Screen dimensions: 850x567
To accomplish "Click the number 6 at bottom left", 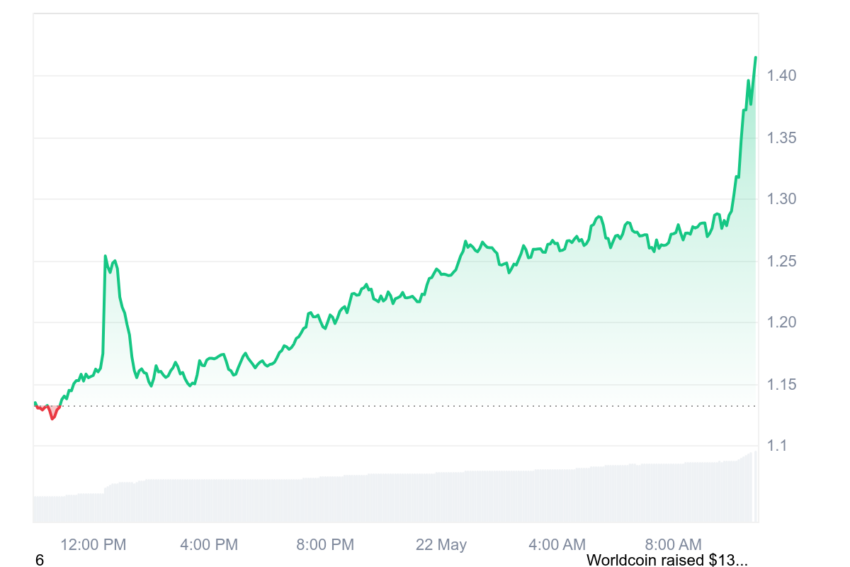I will [x=39, y=560].
